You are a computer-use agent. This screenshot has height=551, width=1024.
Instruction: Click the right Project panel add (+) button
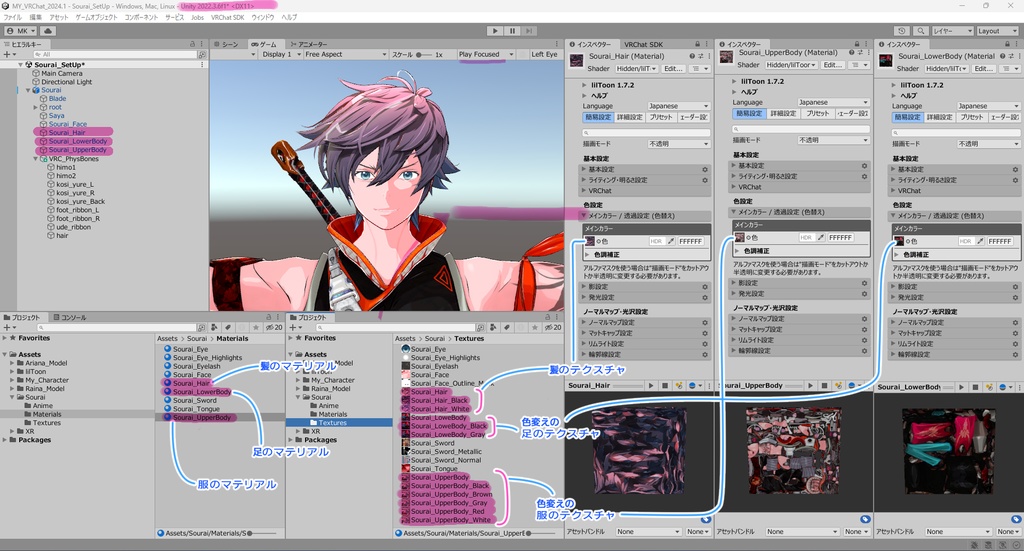295,327
